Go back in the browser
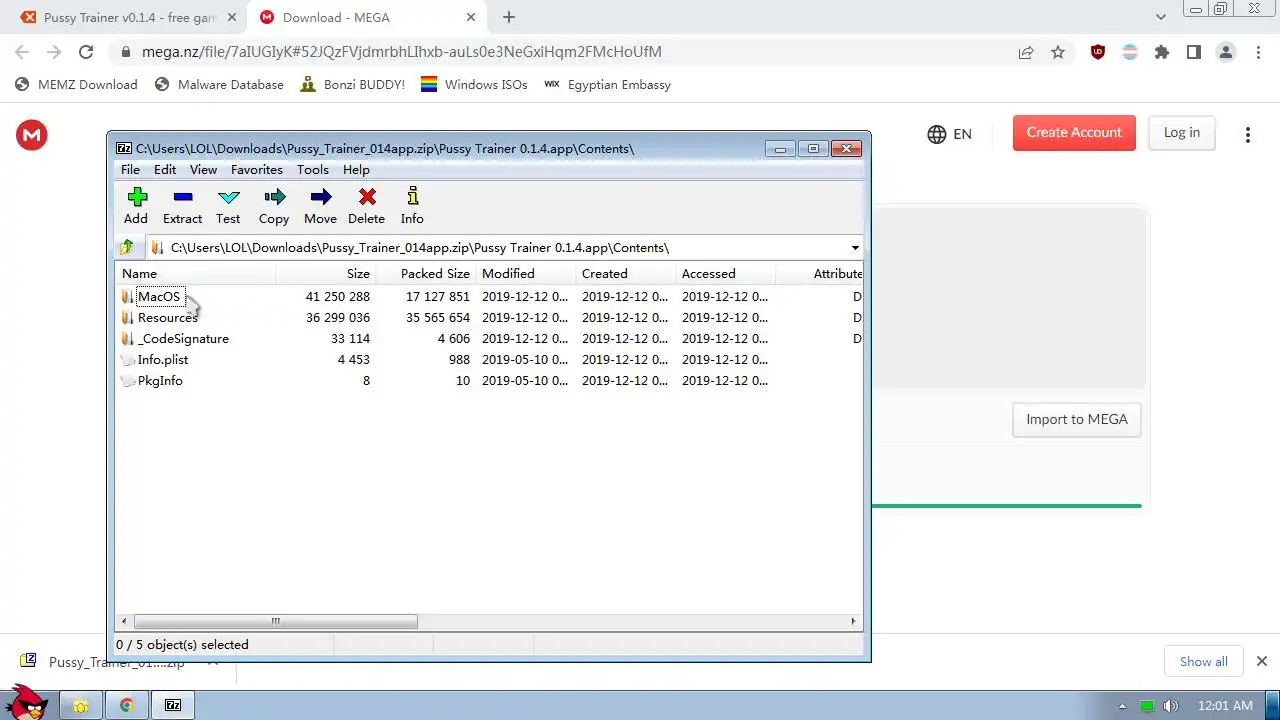Viewport: 1280px width, 720px height. 22,52
